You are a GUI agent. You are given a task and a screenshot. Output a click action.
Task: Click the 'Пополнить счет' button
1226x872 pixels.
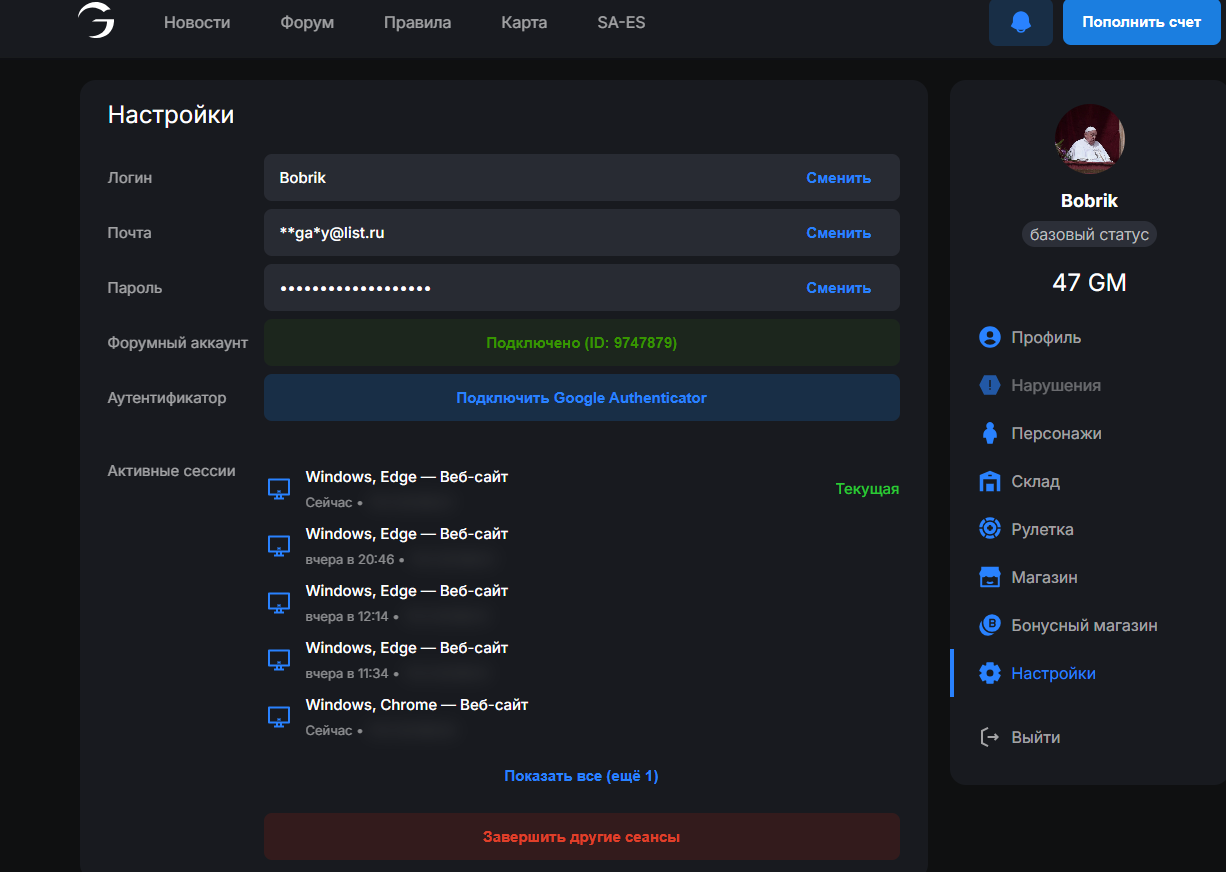click(x=1141, y=22)
